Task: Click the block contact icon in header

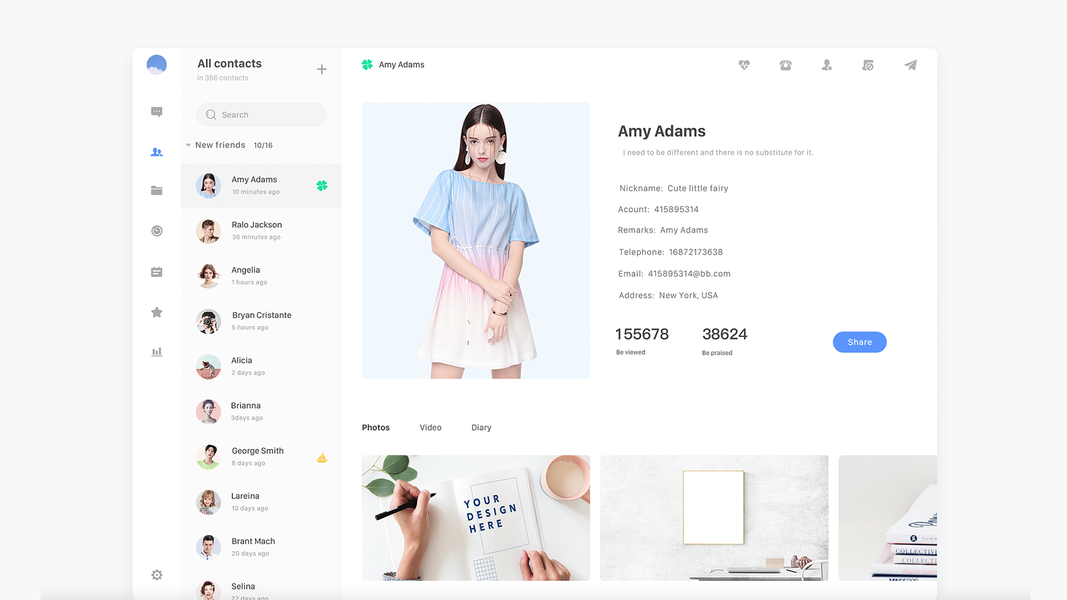Action: click(x=868, y=65)
